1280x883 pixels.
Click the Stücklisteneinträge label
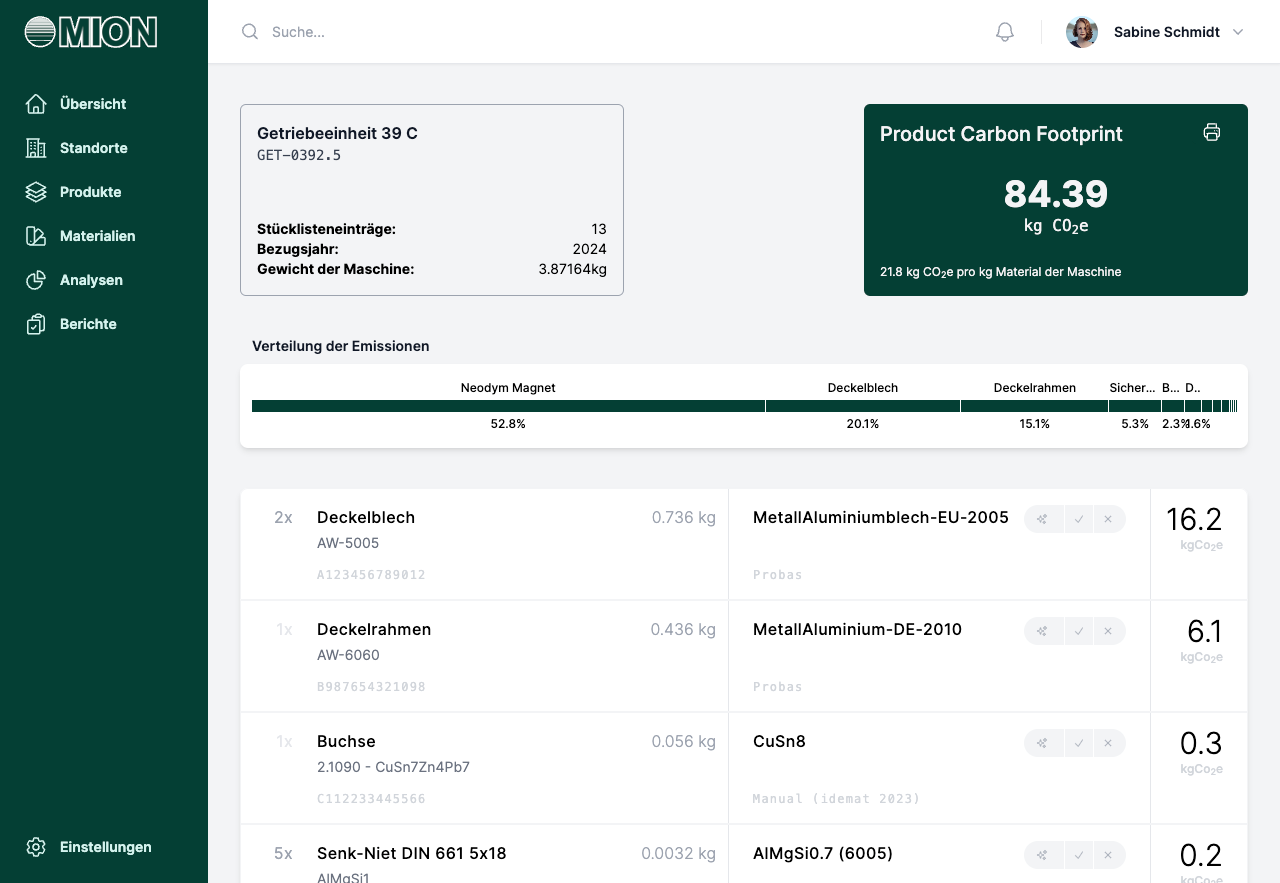point(326,229)
